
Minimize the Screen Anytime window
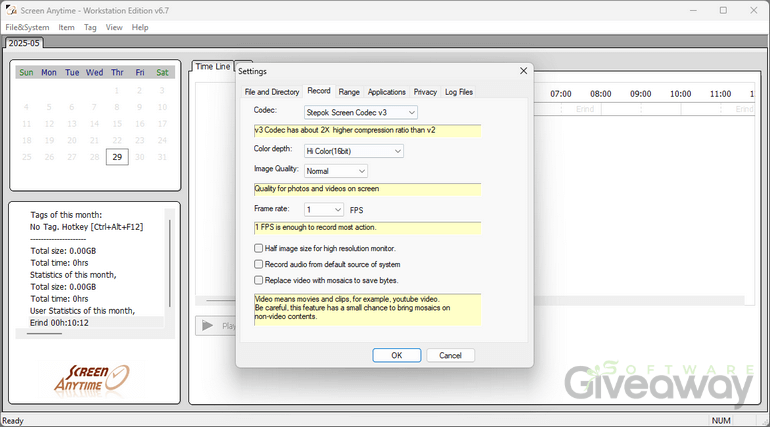(693, 10)
